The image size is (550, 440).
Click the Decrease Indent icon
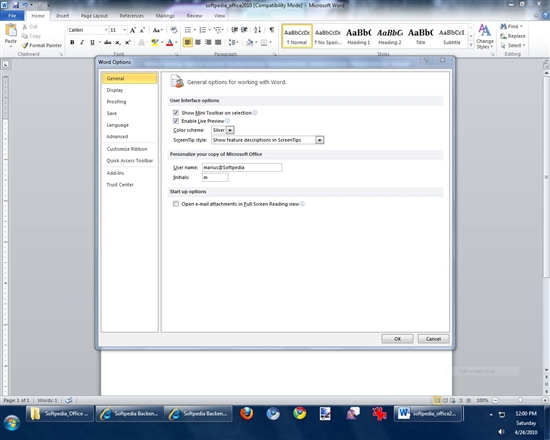[234, 30]
